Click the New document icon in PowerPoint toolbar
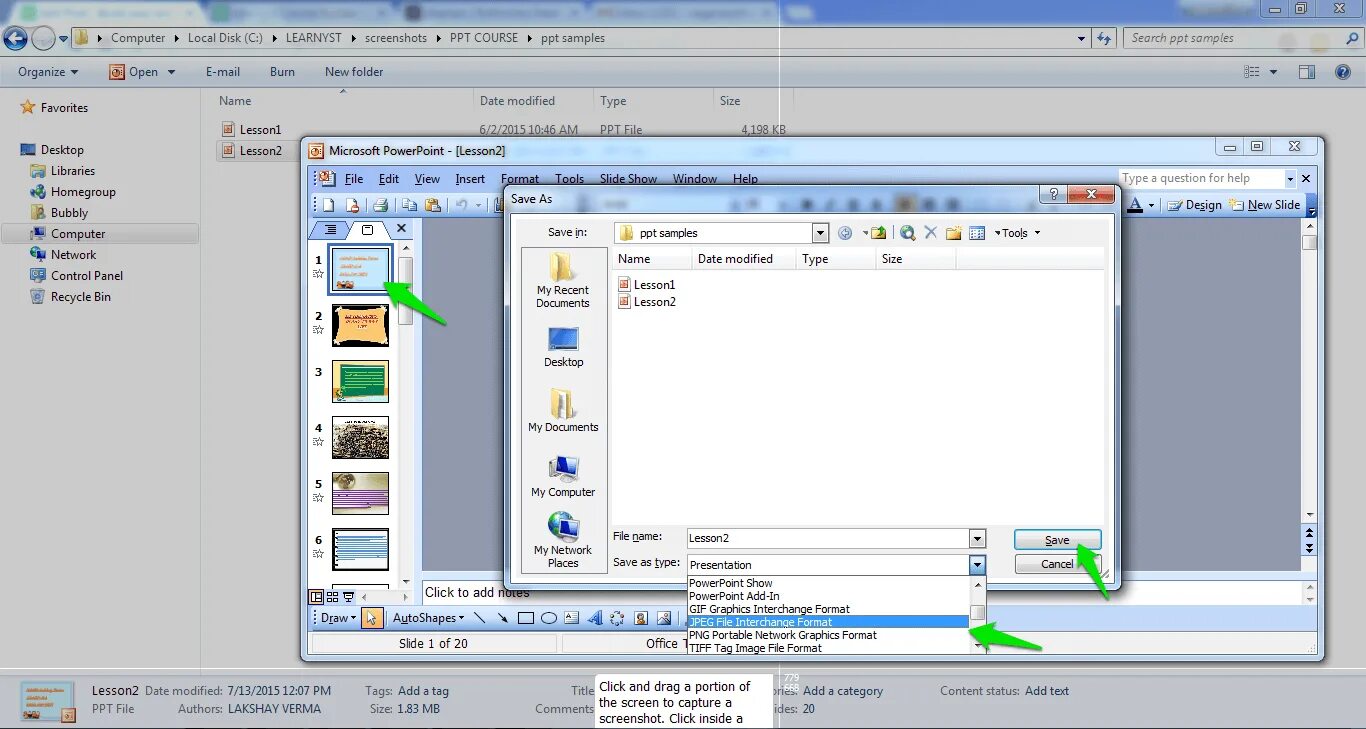Screen dimensions: 1366x729 tap(329, 205)
